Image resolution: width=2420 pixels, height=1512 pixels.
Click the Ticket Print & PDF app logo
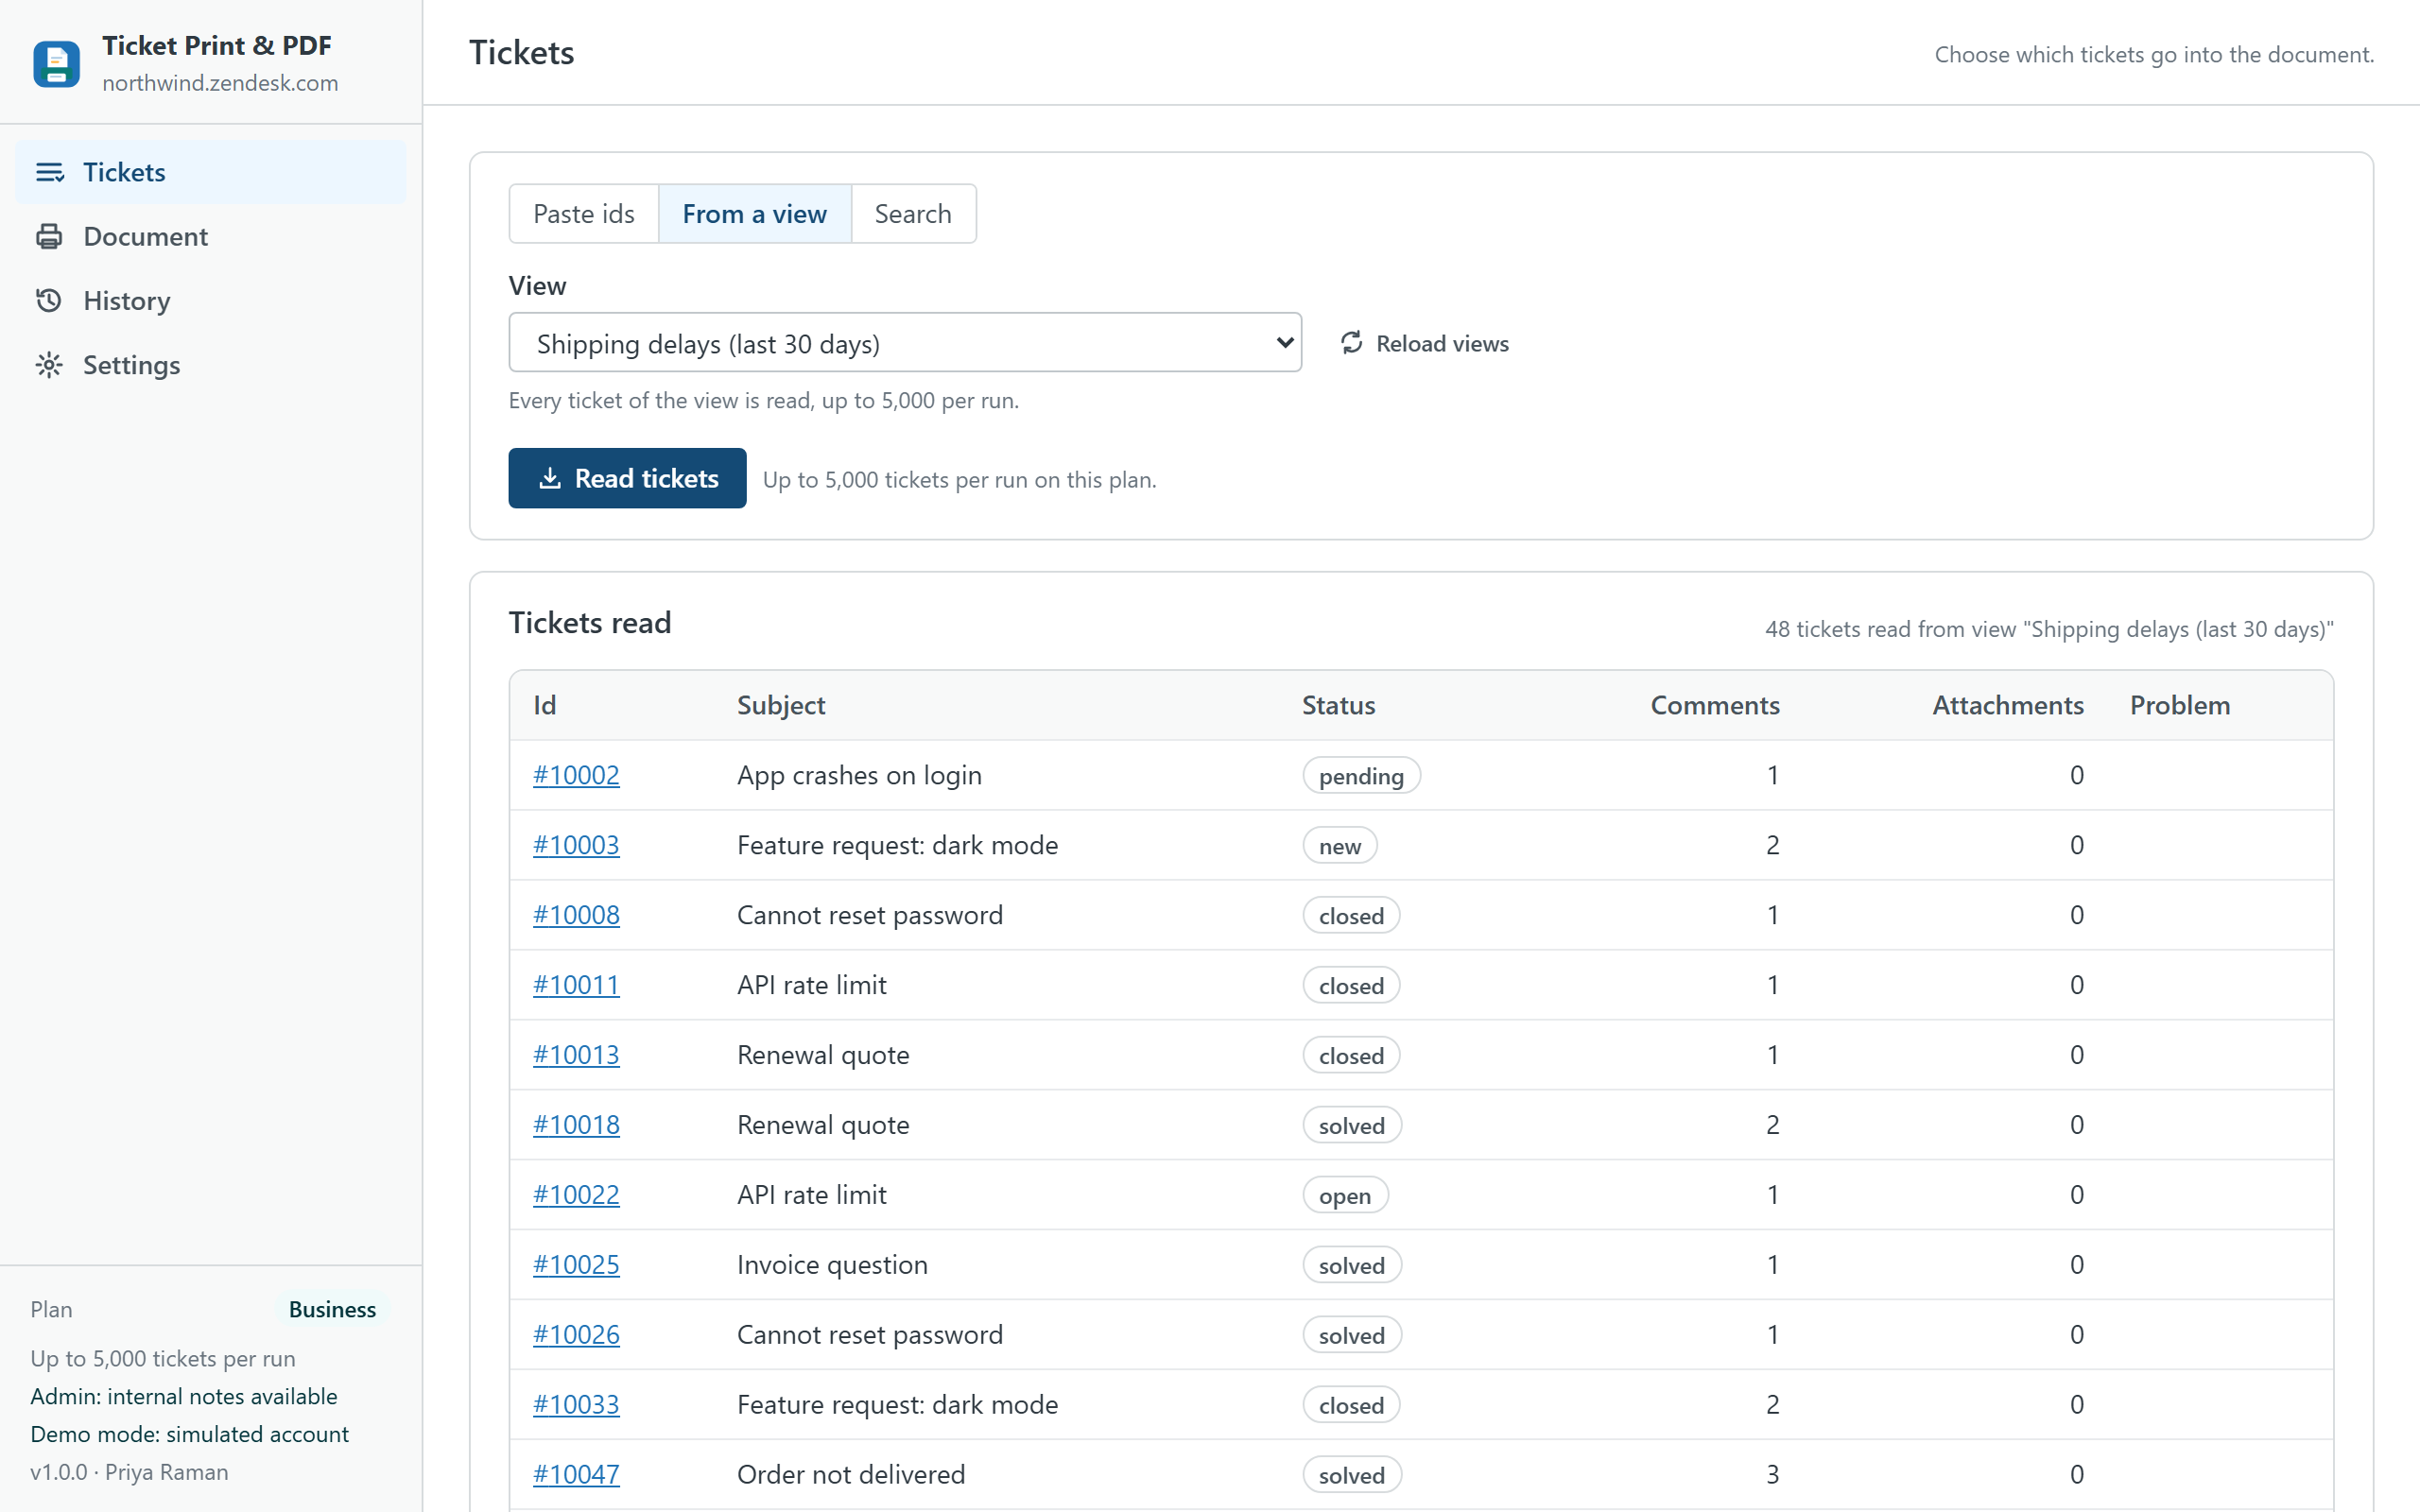(56, 64)
